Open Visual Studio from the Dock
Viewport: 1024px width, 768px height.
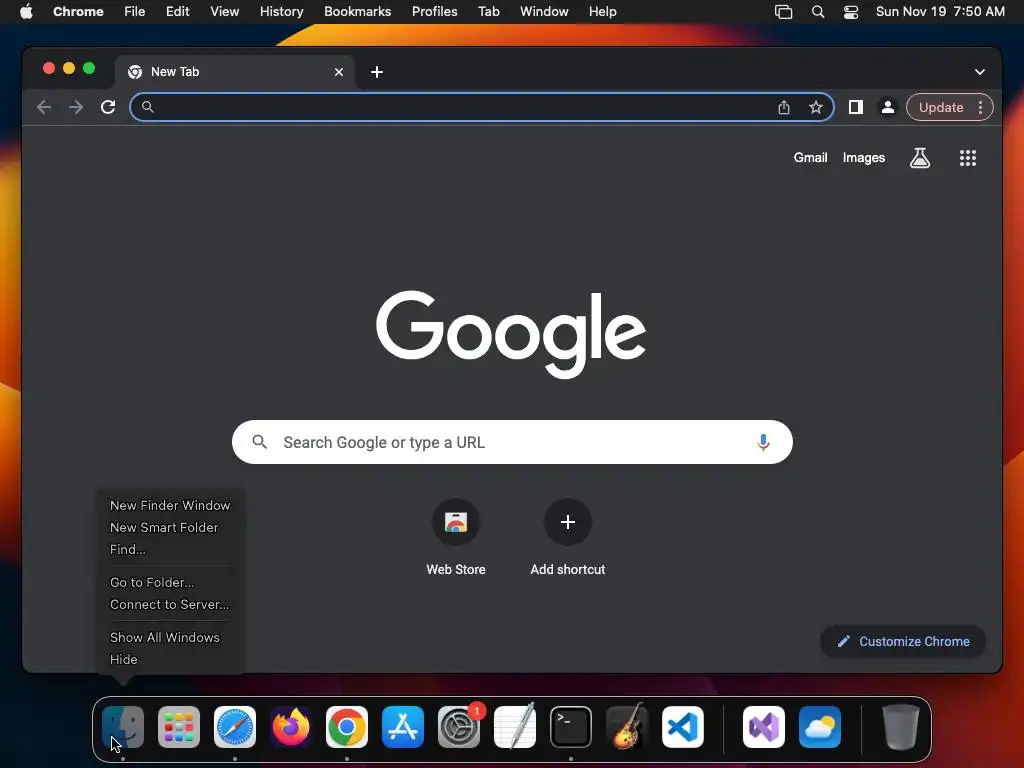pos(763,727)
